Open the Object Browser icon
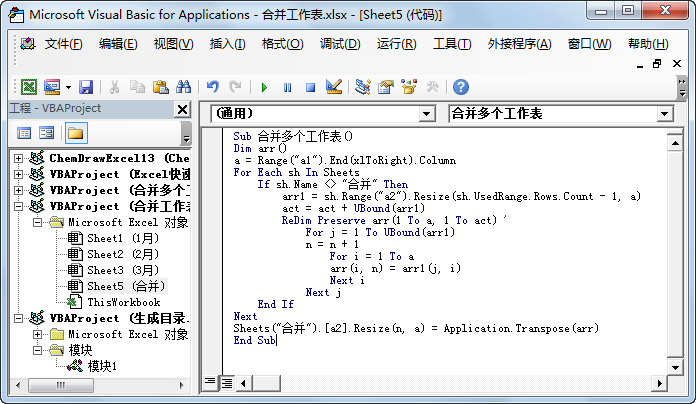The image size is (696, 404). tap(409, 87)
